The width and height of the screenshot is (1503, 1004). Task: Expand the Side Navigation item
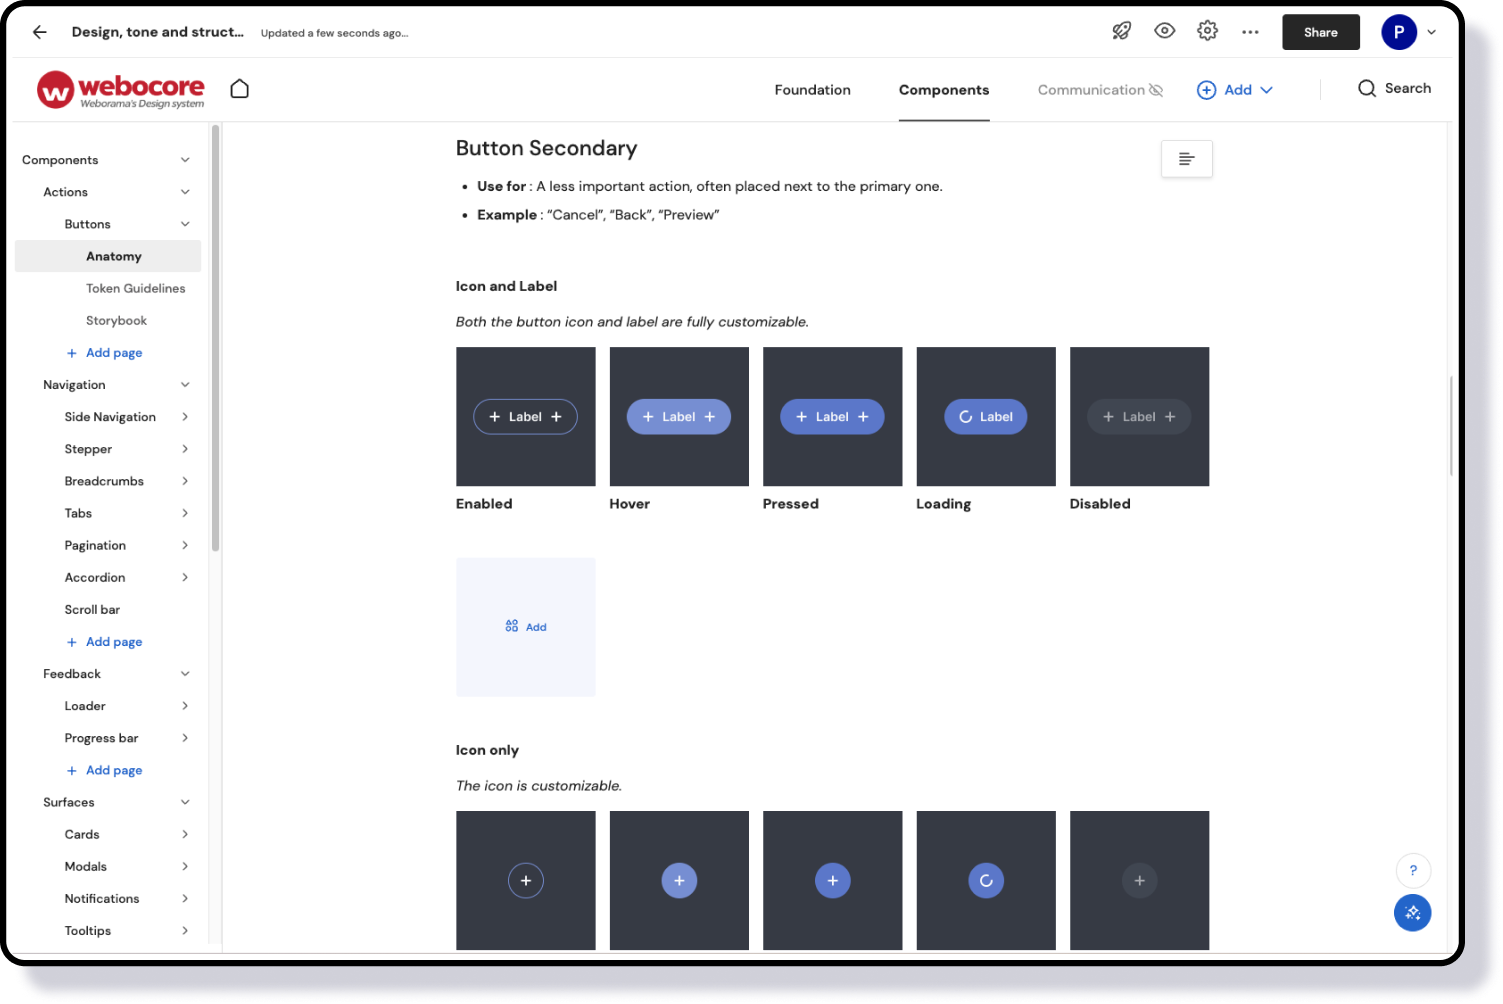click(185, 417)
